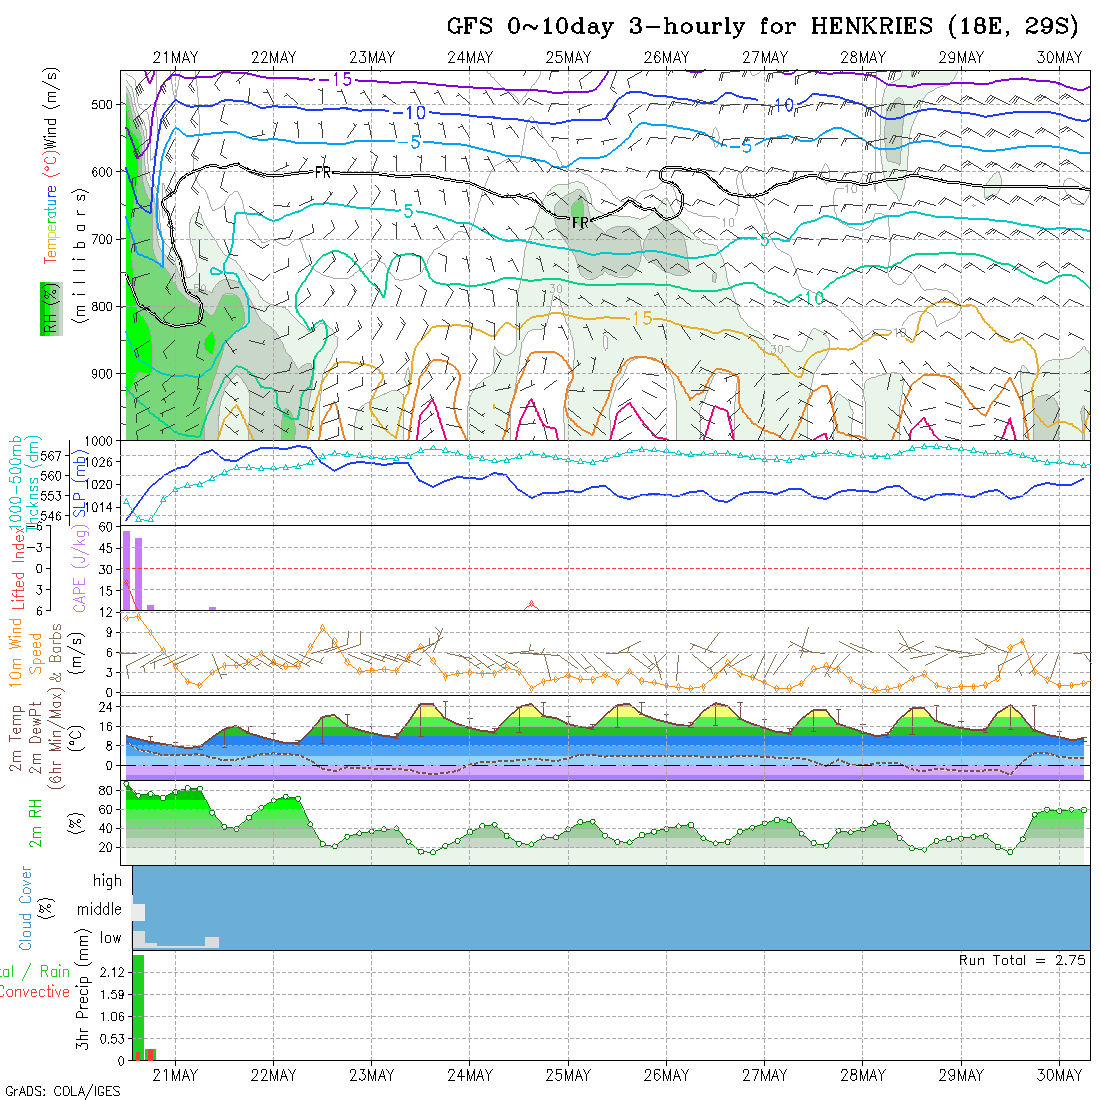This screenshot has width=1100, height=1100.
Task: Click the '1.59' precipitation tick value
Action: coord(112,995)
